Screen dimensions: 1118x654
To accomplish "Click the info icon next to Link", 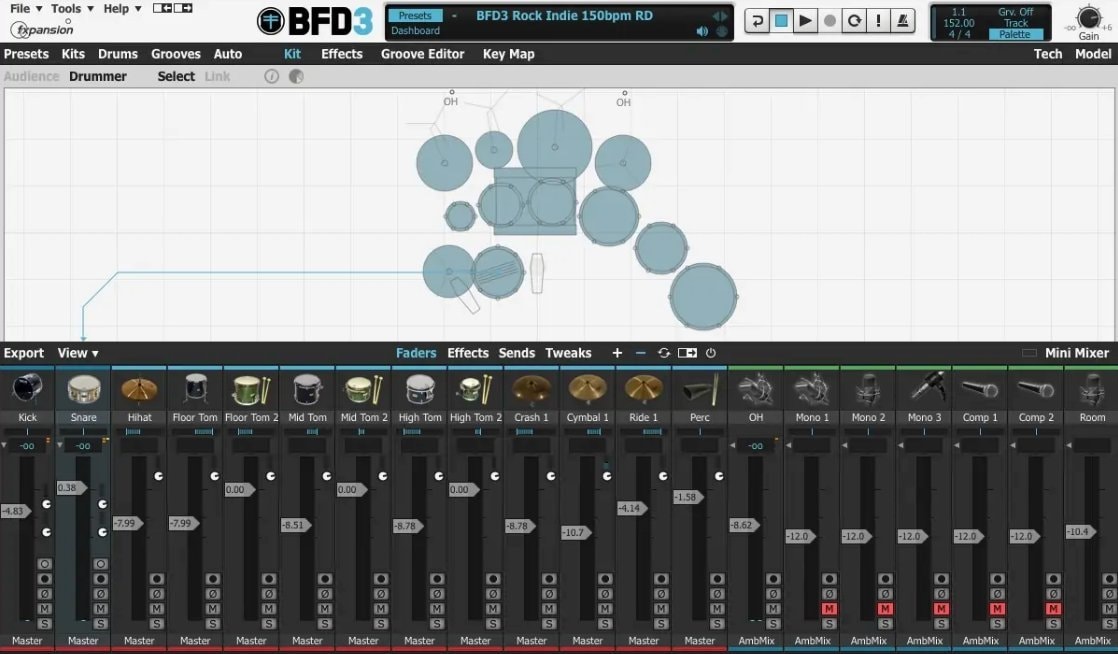I will 272,76.
